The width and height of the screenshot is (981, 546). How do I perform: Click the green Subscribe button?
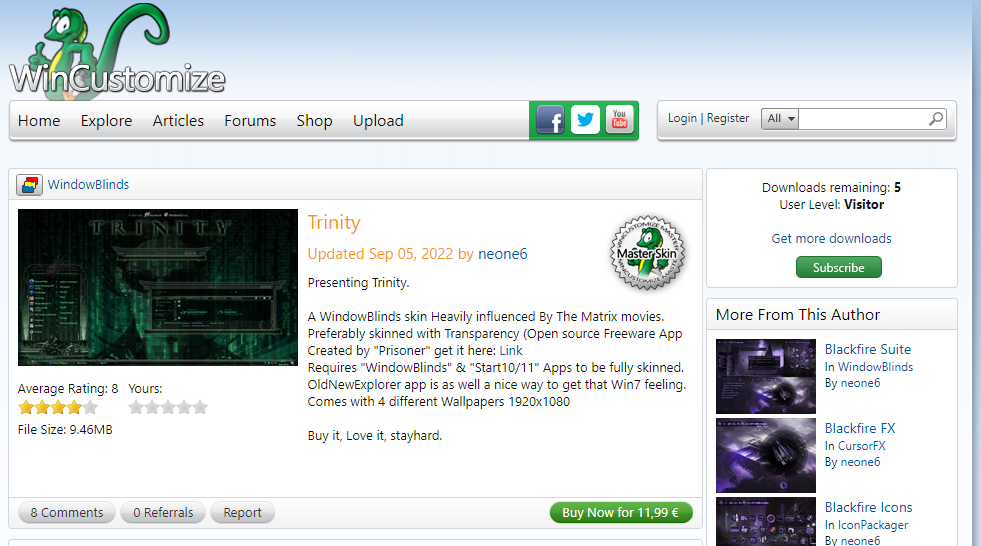pos(838,267)
